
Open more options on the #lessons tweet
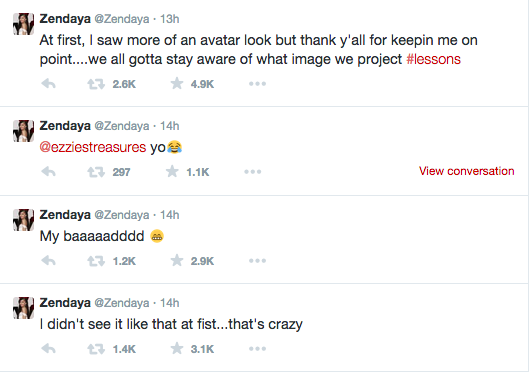[257, 84]
